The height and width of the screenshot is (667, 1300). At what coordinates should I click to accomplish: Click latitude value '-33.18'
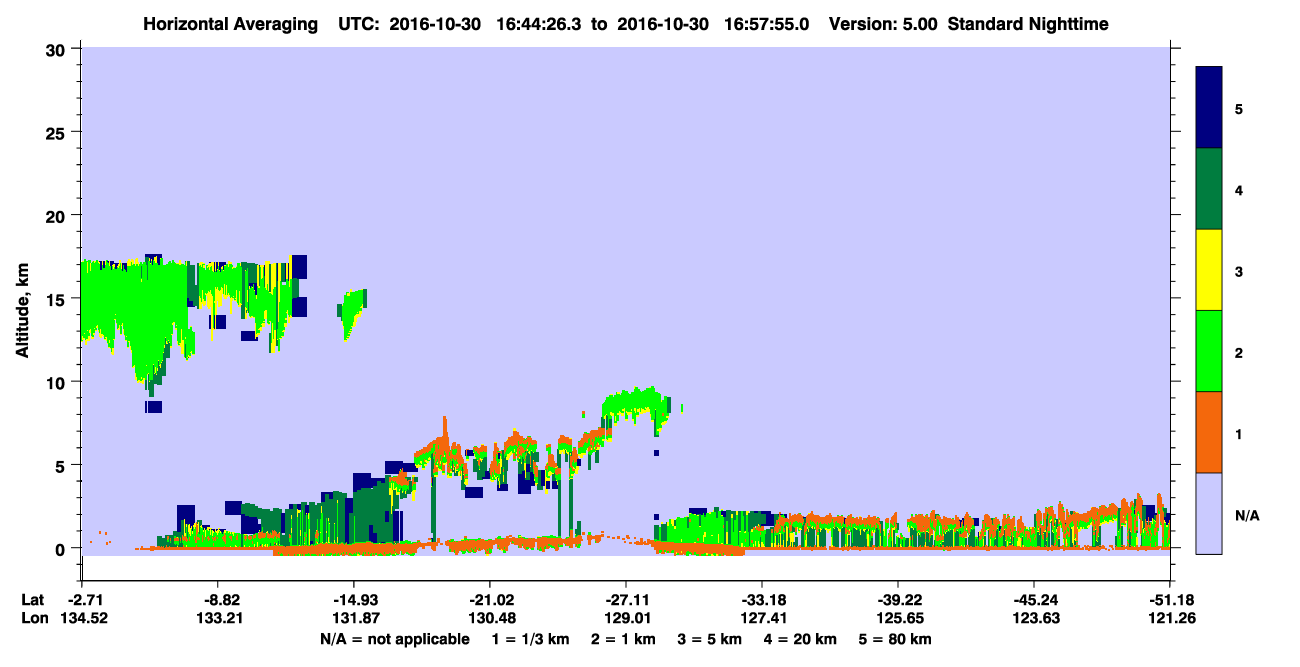(762, 600)
